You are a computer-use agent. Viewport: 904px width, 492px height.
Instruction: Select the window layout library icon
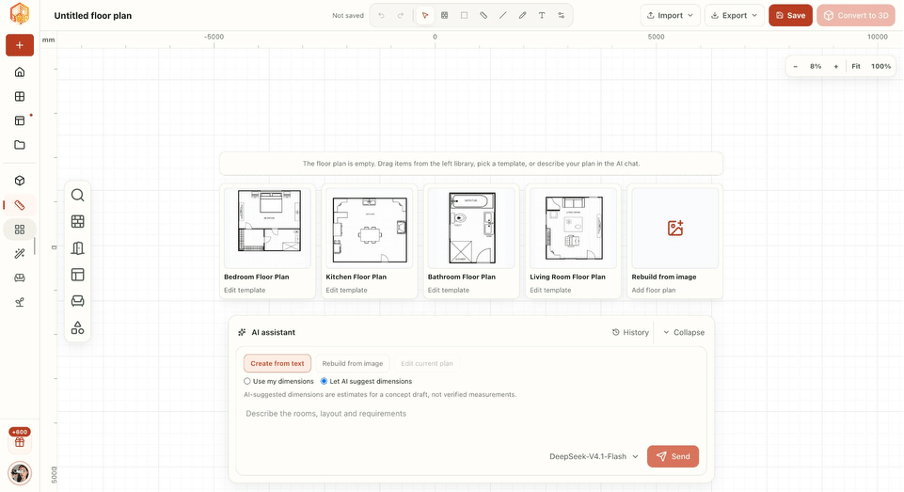(78, 275)
